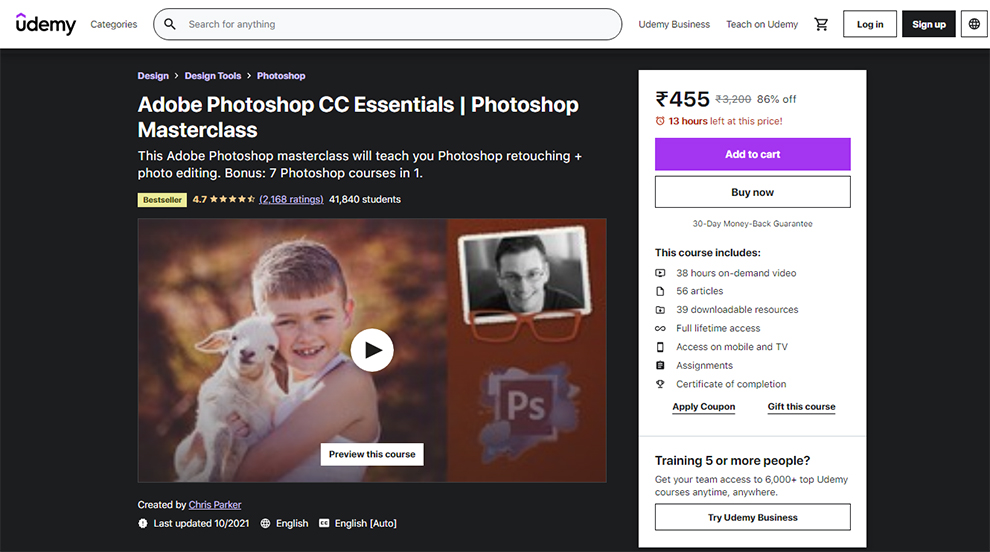
Task: Click the 41,840 students text
Action: point(365,199)
